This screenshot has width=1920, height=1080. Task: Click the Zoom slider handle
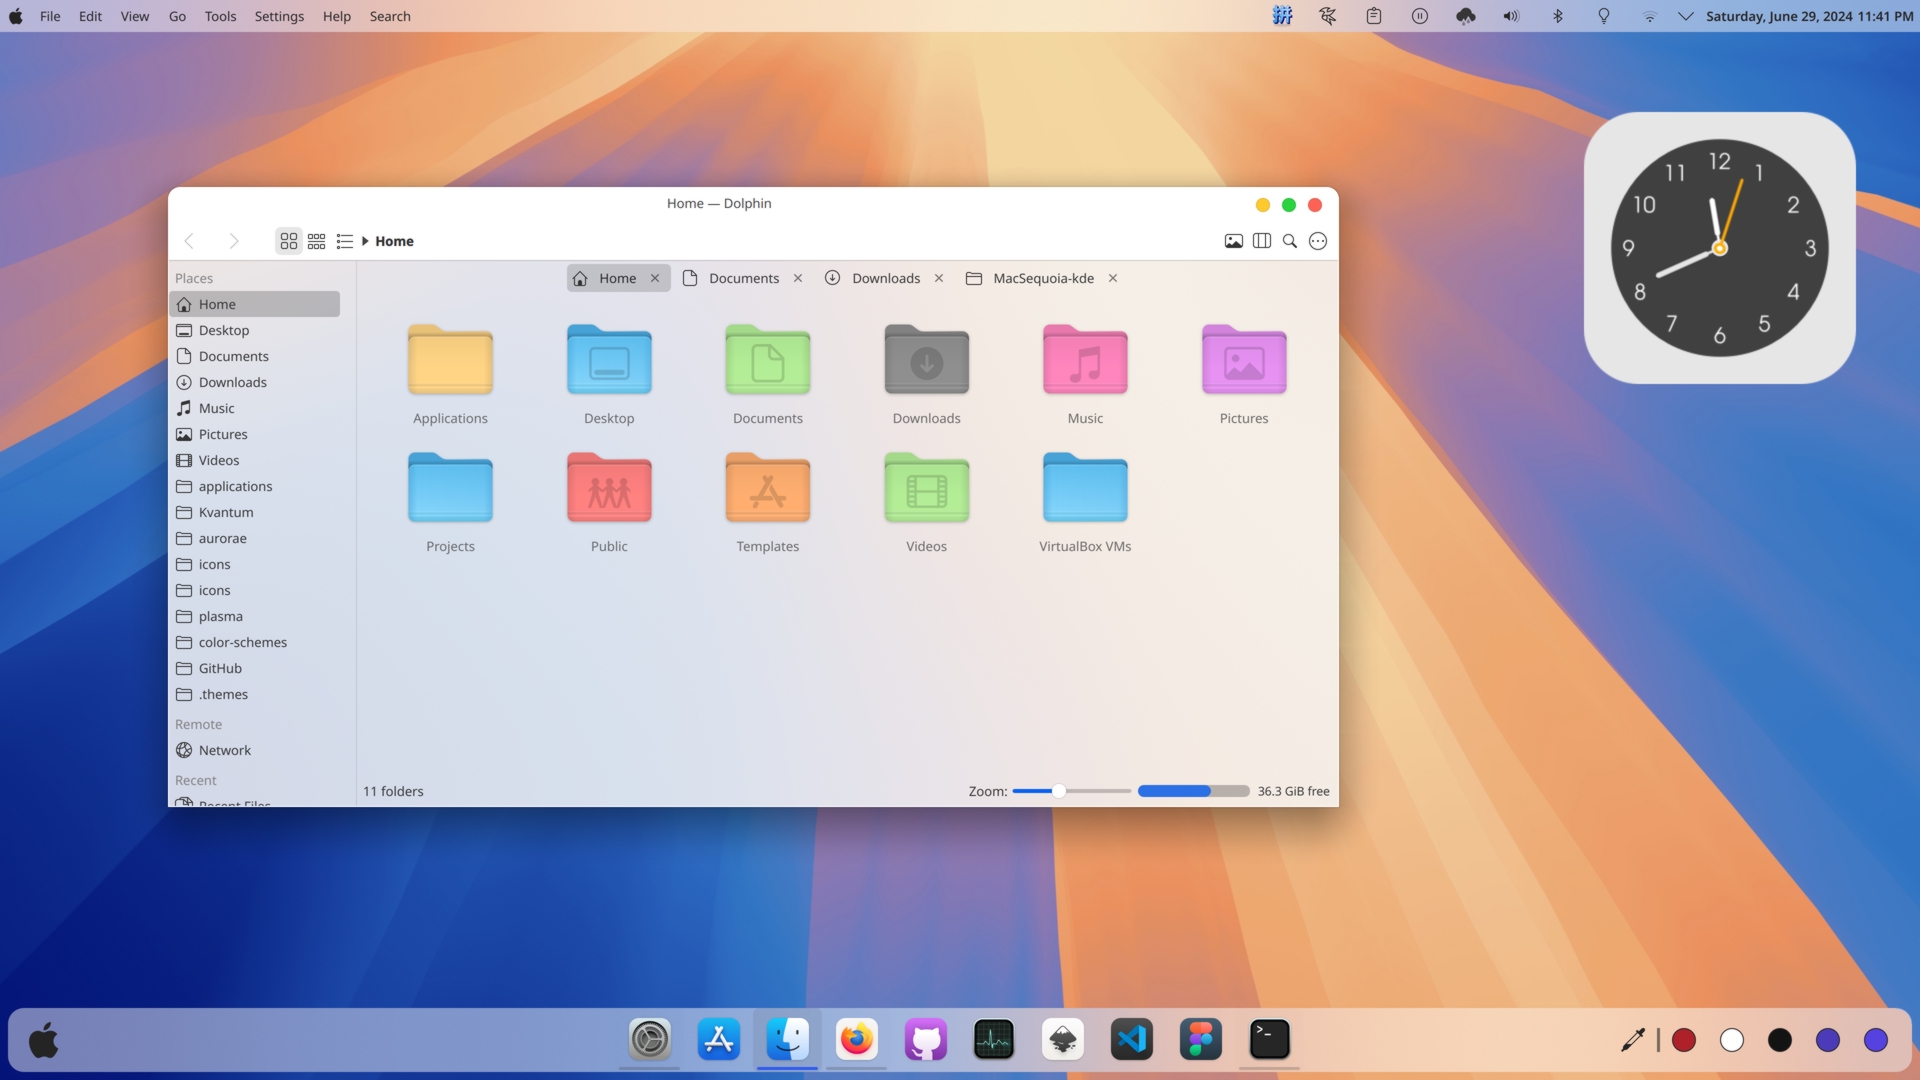(x=1059, y=791)
